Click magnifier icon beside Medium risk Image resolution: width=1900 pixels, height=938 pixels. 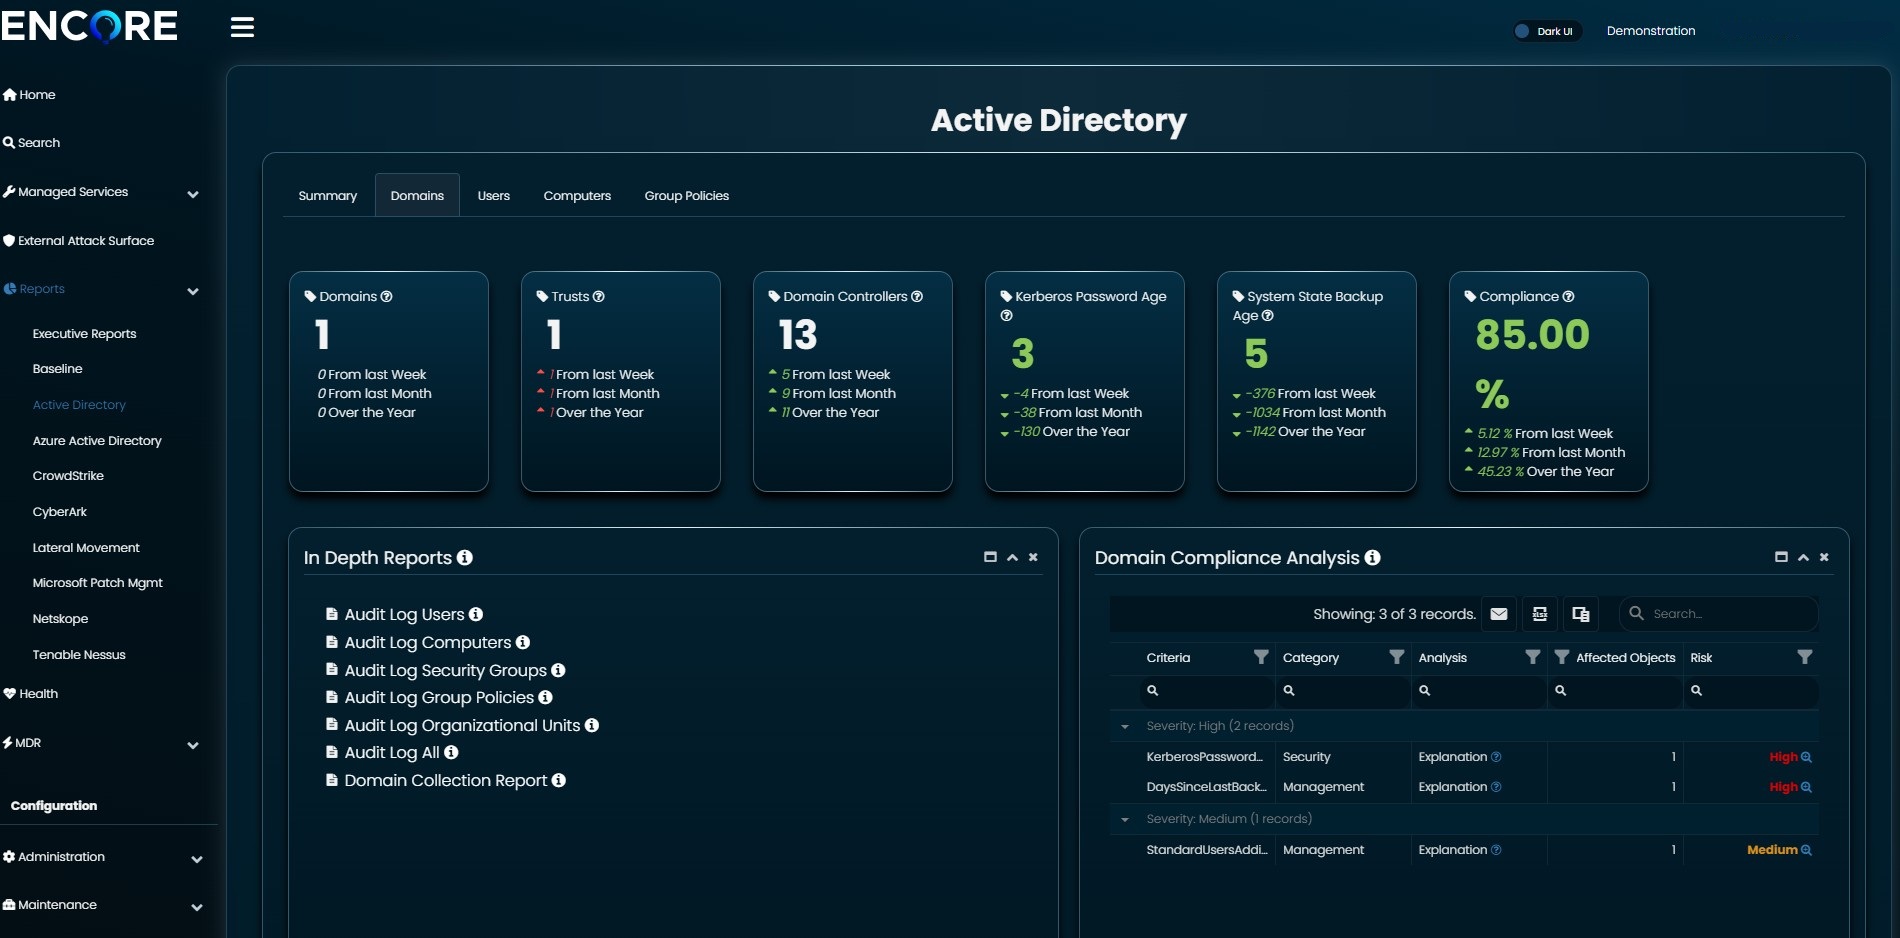click(1806, 850)
